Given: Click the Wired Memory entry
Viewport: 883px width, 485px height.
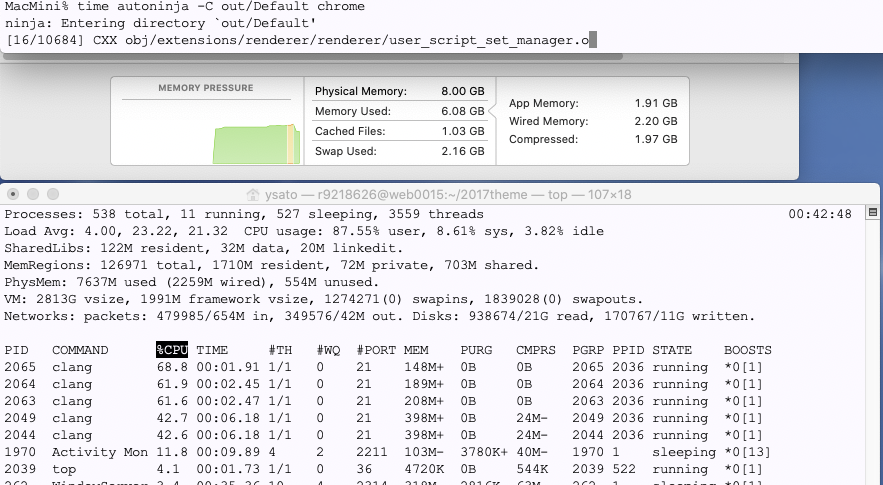Looking at the screenshot, I should (x=592, y=121).
